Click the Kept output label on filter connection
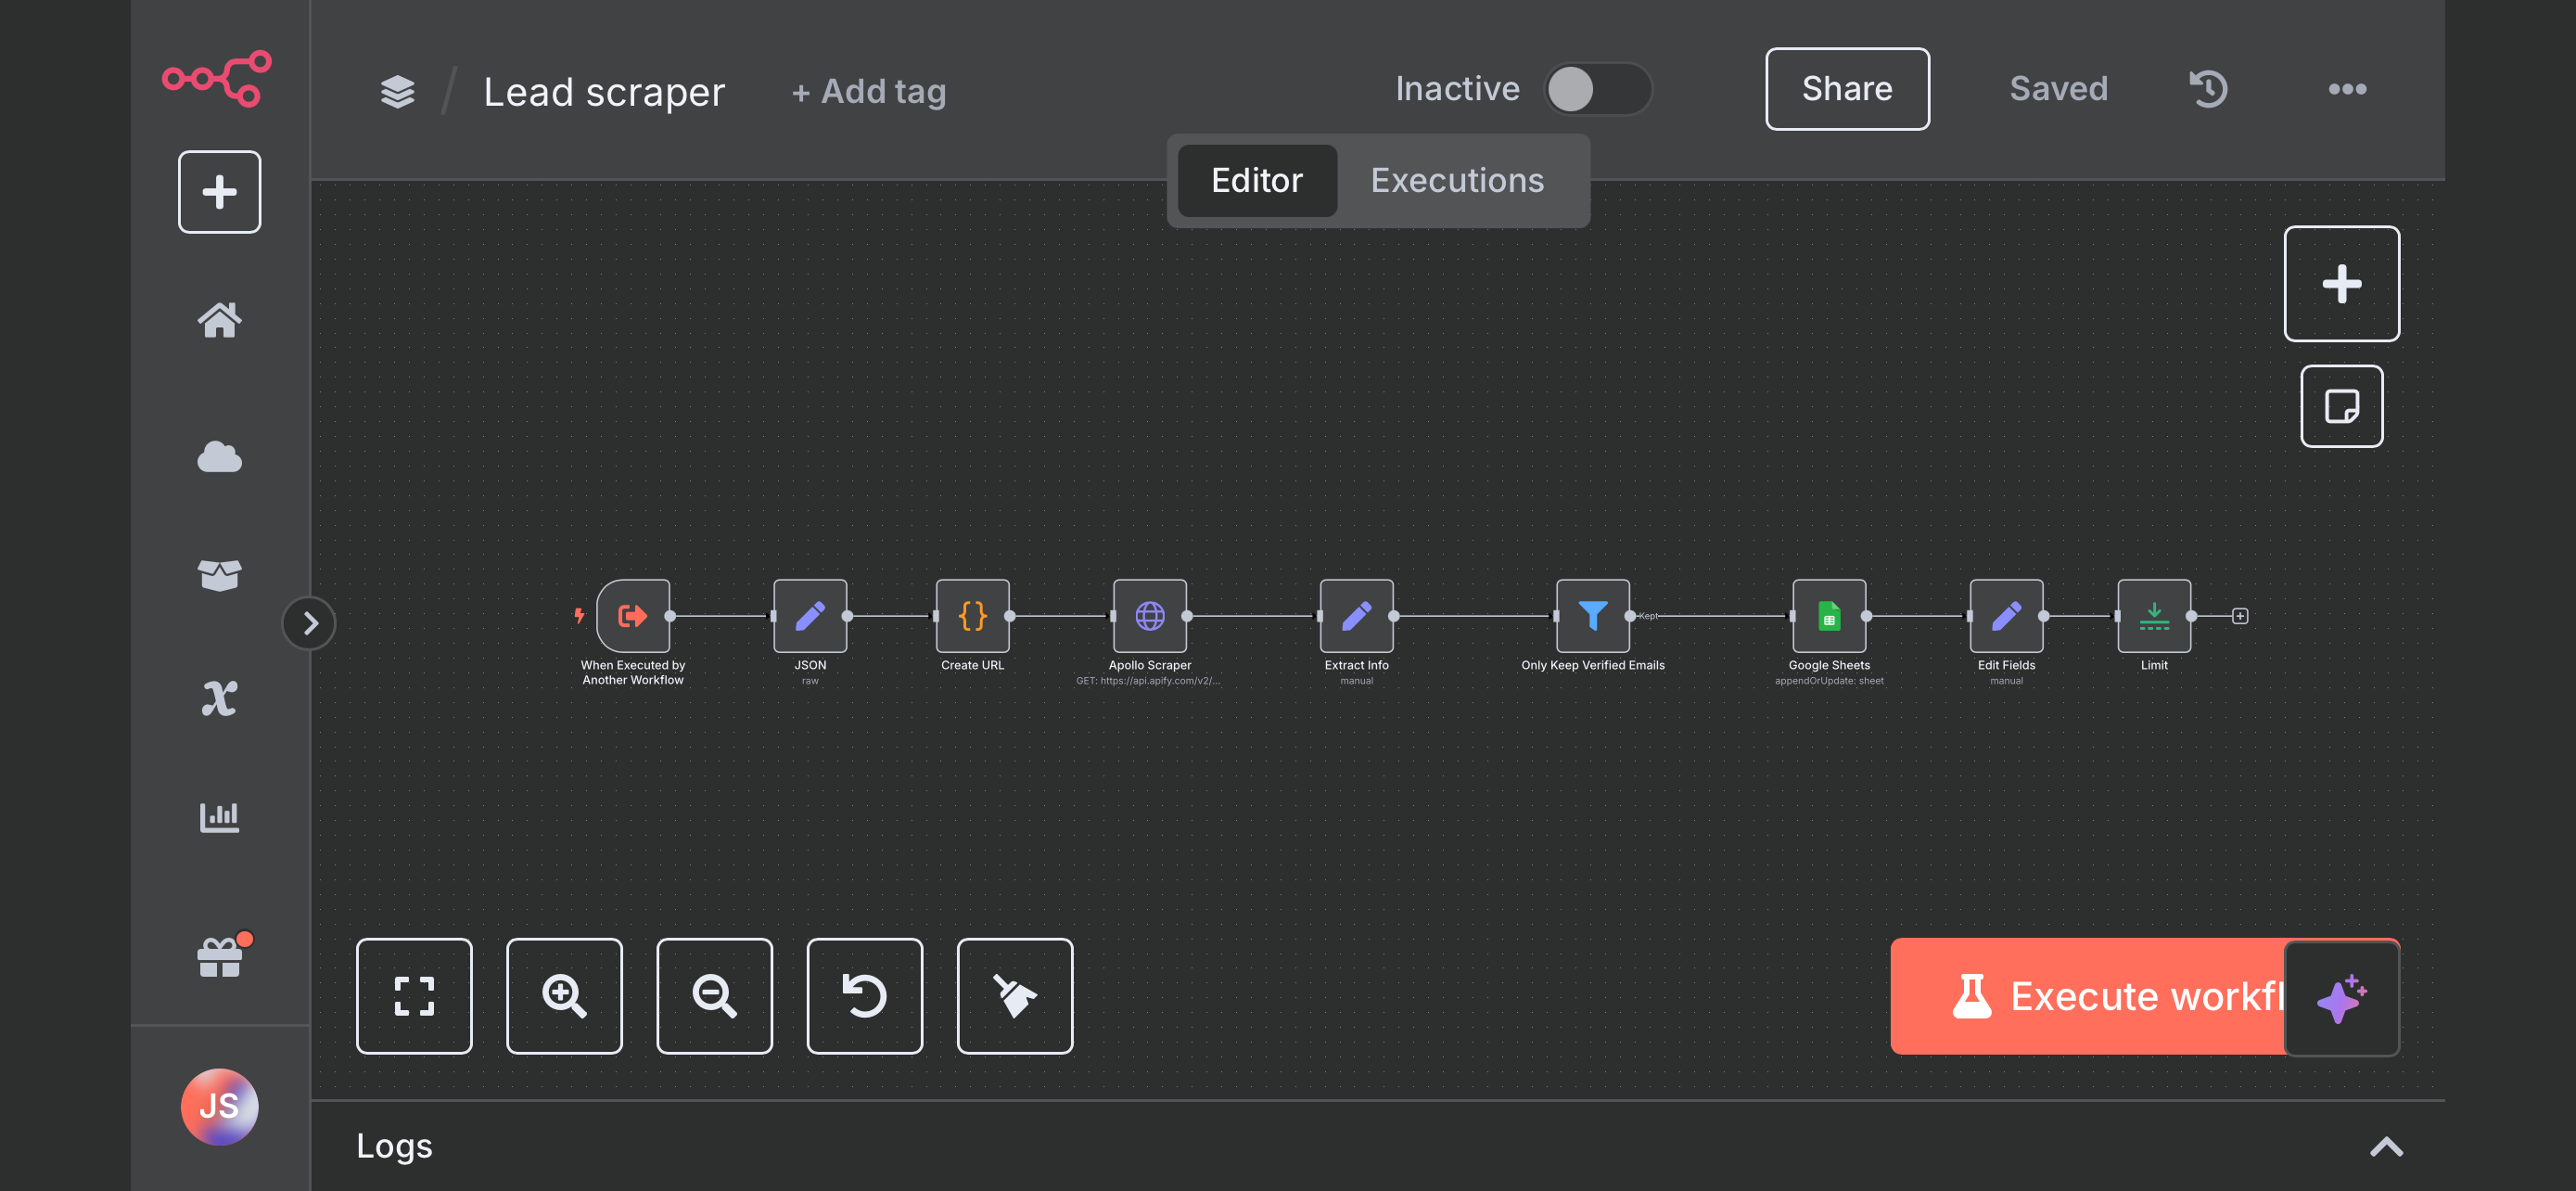Screen dimensions: 2576x1191 coord(1648,616)
